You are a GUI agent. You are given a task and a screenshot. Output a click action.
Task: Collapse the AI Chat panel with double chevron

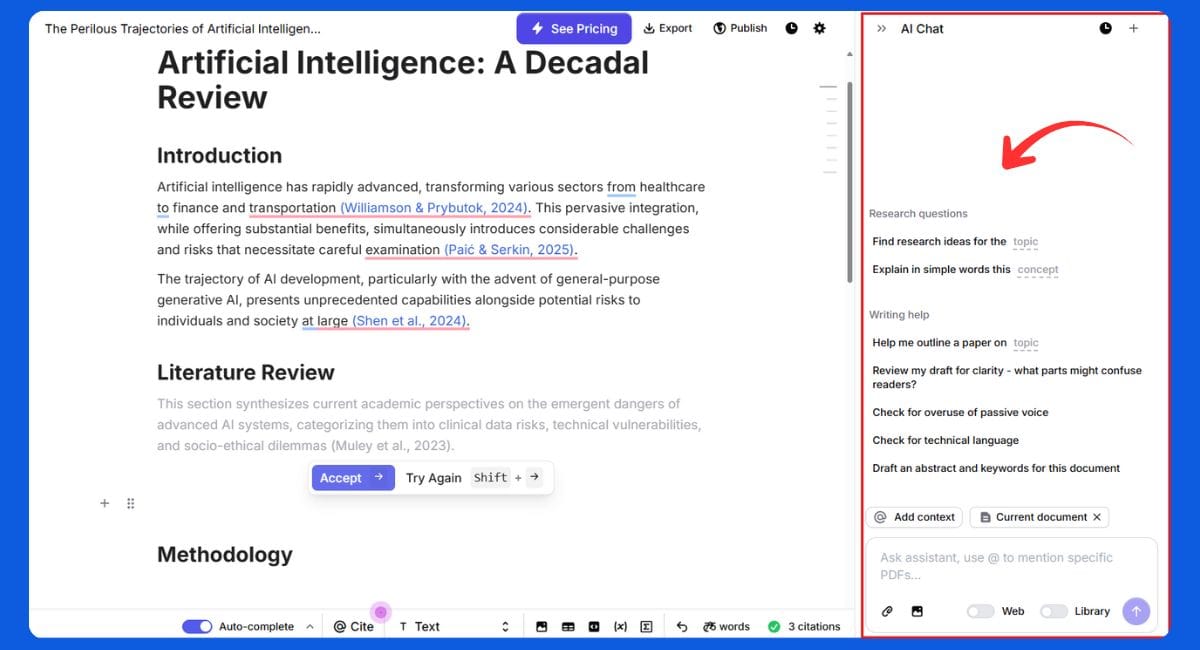pos(881,29)
